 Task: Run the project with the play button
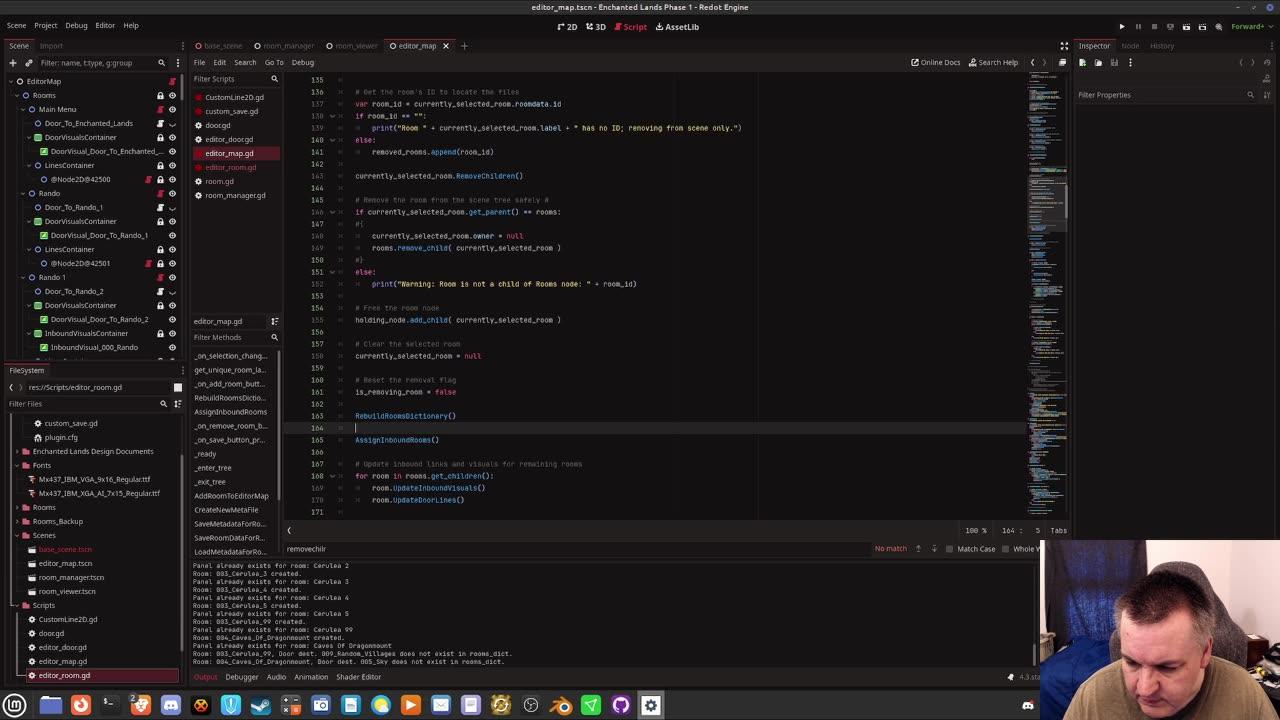[x=1122, y=27]
